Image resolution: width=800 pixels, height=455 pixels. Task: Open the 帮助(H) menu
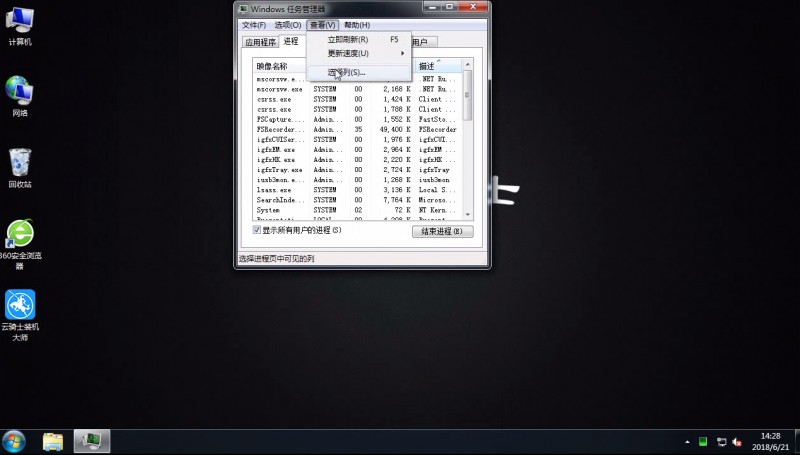click(357, 25)
